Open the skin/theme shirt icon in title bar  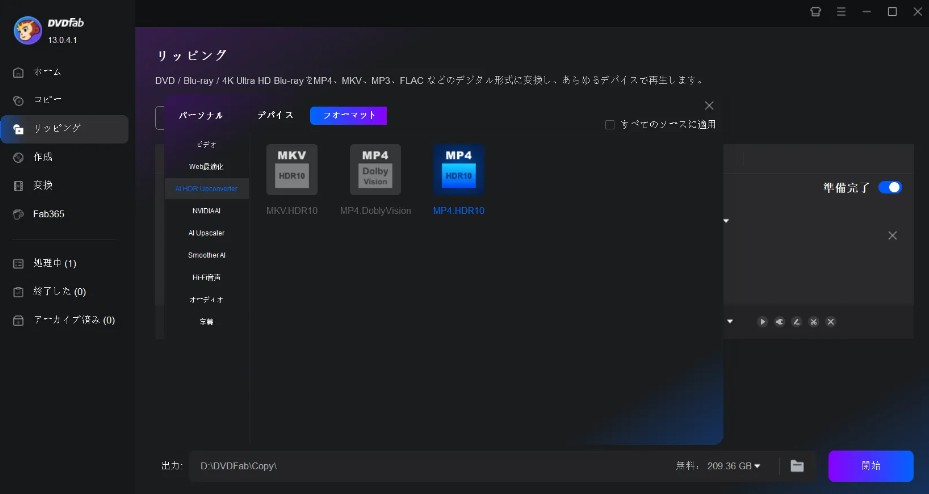click(x=816, y=11)
